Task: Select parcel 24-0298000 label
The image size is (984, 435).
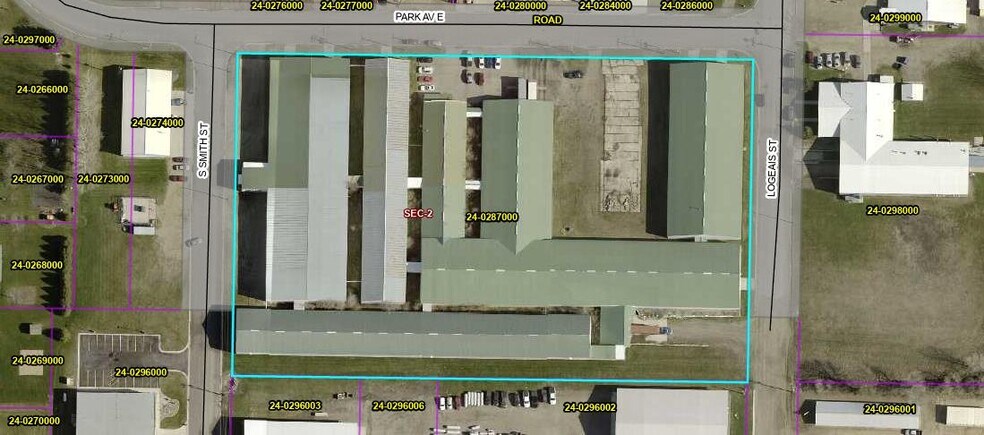Action: click(x=892, y=211)
